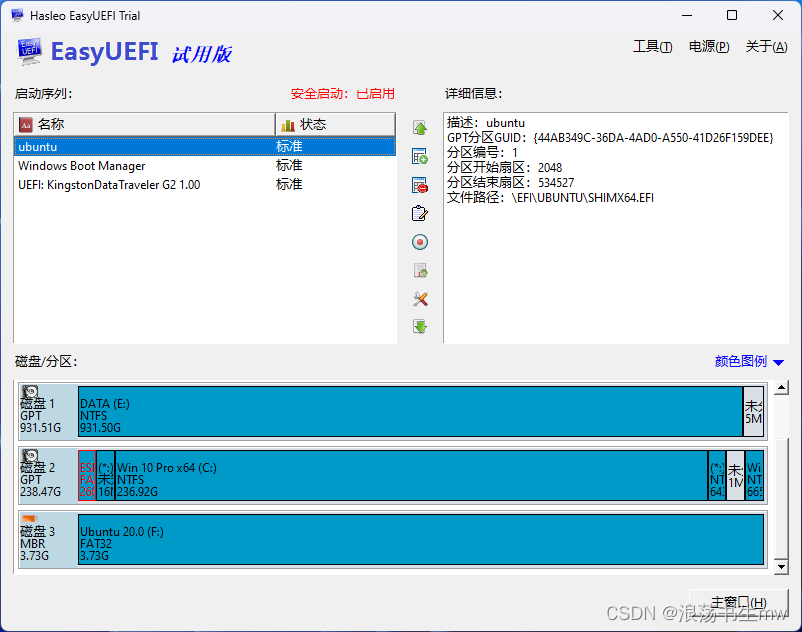This screenshot has width=802, height=632.
Task: Click the delete boot entry icon
Action: click(420, 185)
